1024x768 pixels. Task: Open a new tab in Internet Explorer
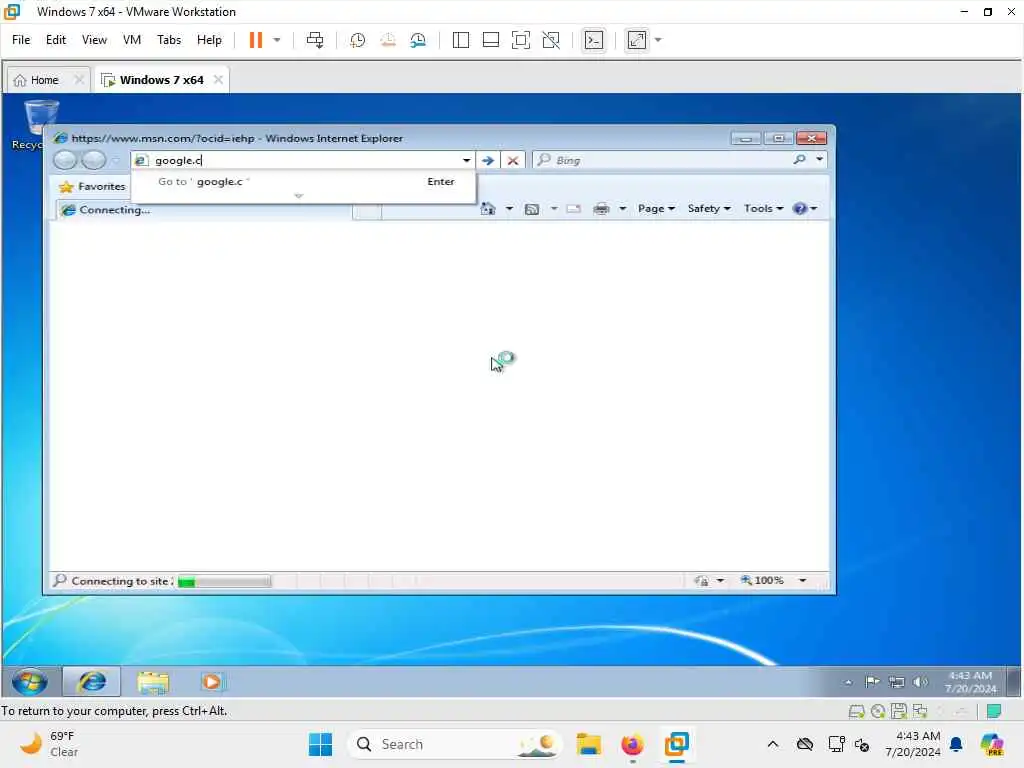pyautogui.click(x=367, y=211)
